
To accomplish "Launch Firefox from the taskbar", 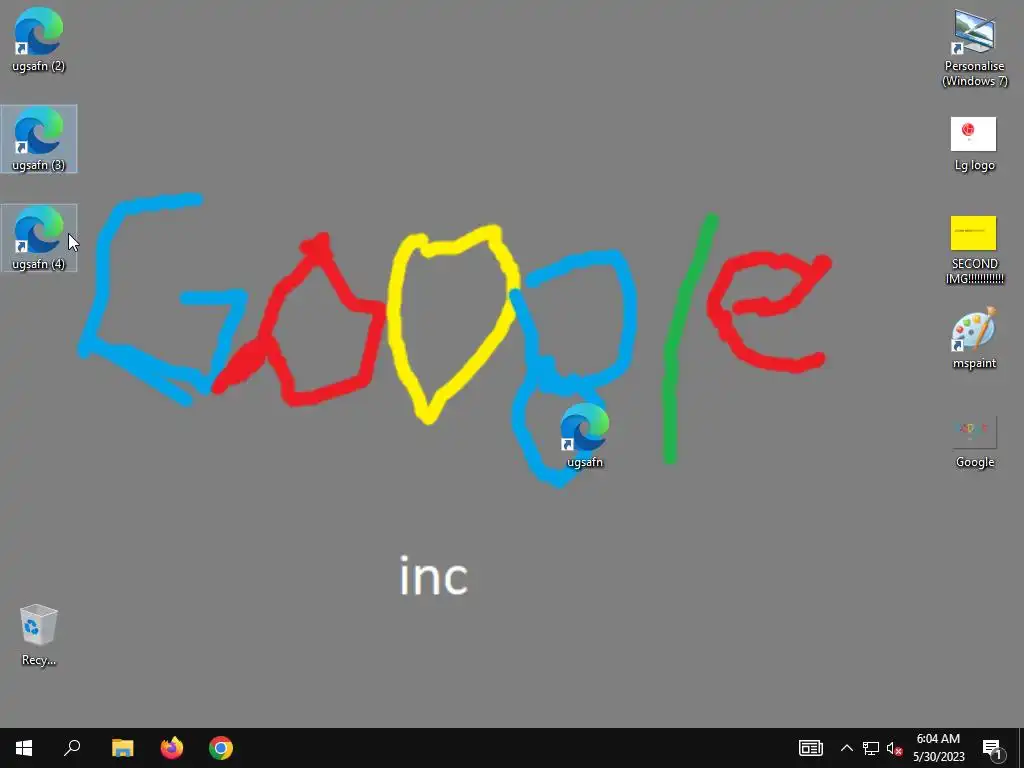I will click(172, 748).
